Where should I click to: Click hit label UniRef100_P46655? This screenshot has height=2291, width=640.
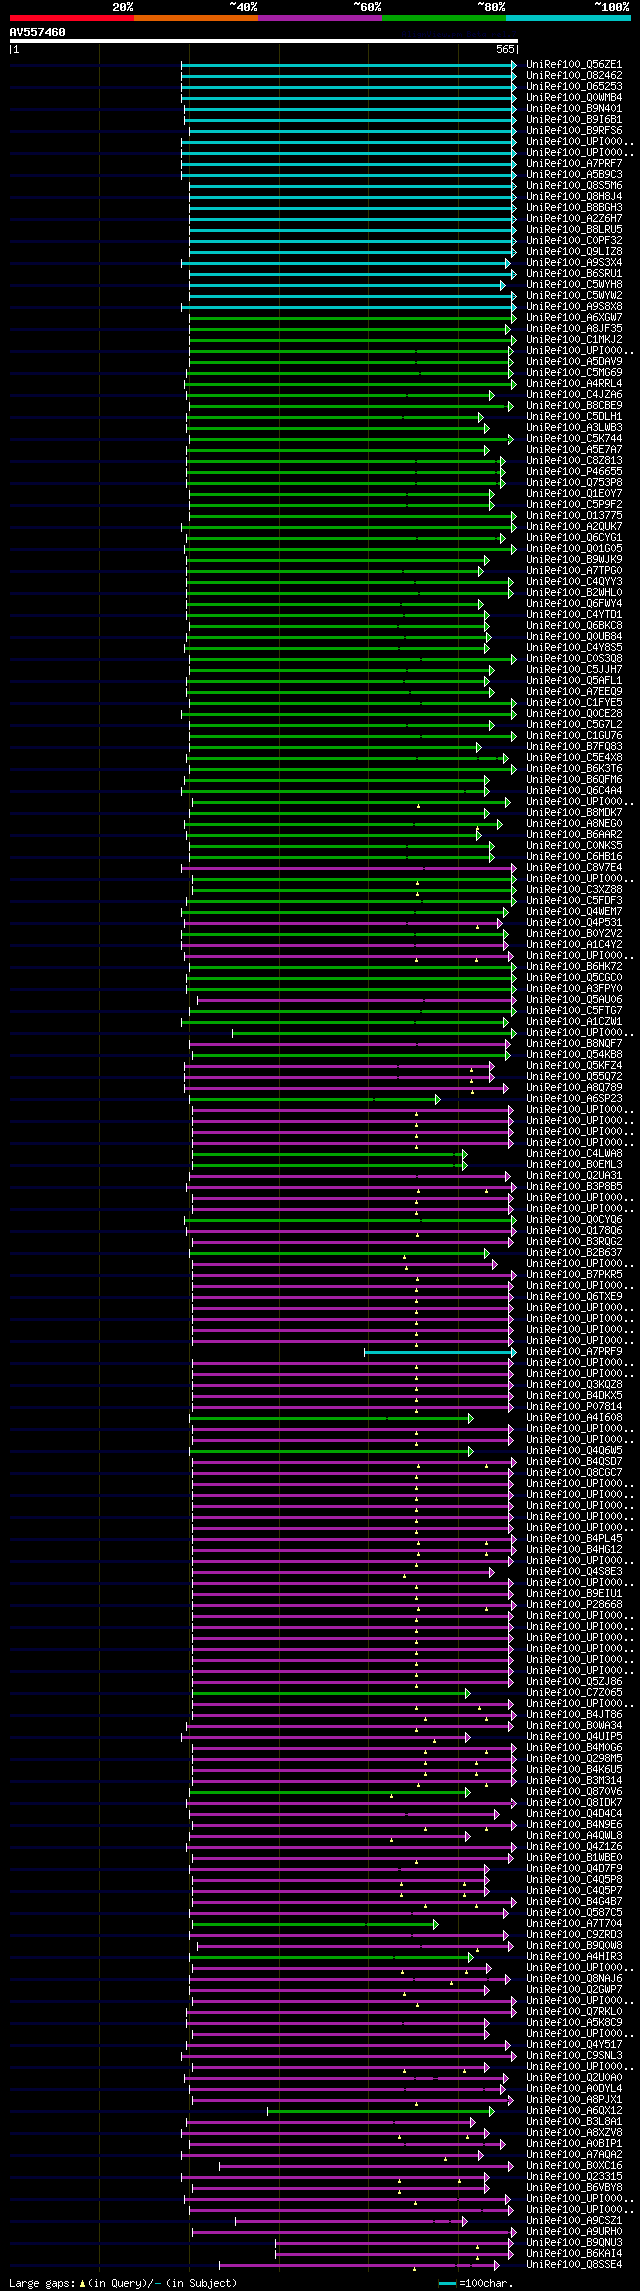574,471
